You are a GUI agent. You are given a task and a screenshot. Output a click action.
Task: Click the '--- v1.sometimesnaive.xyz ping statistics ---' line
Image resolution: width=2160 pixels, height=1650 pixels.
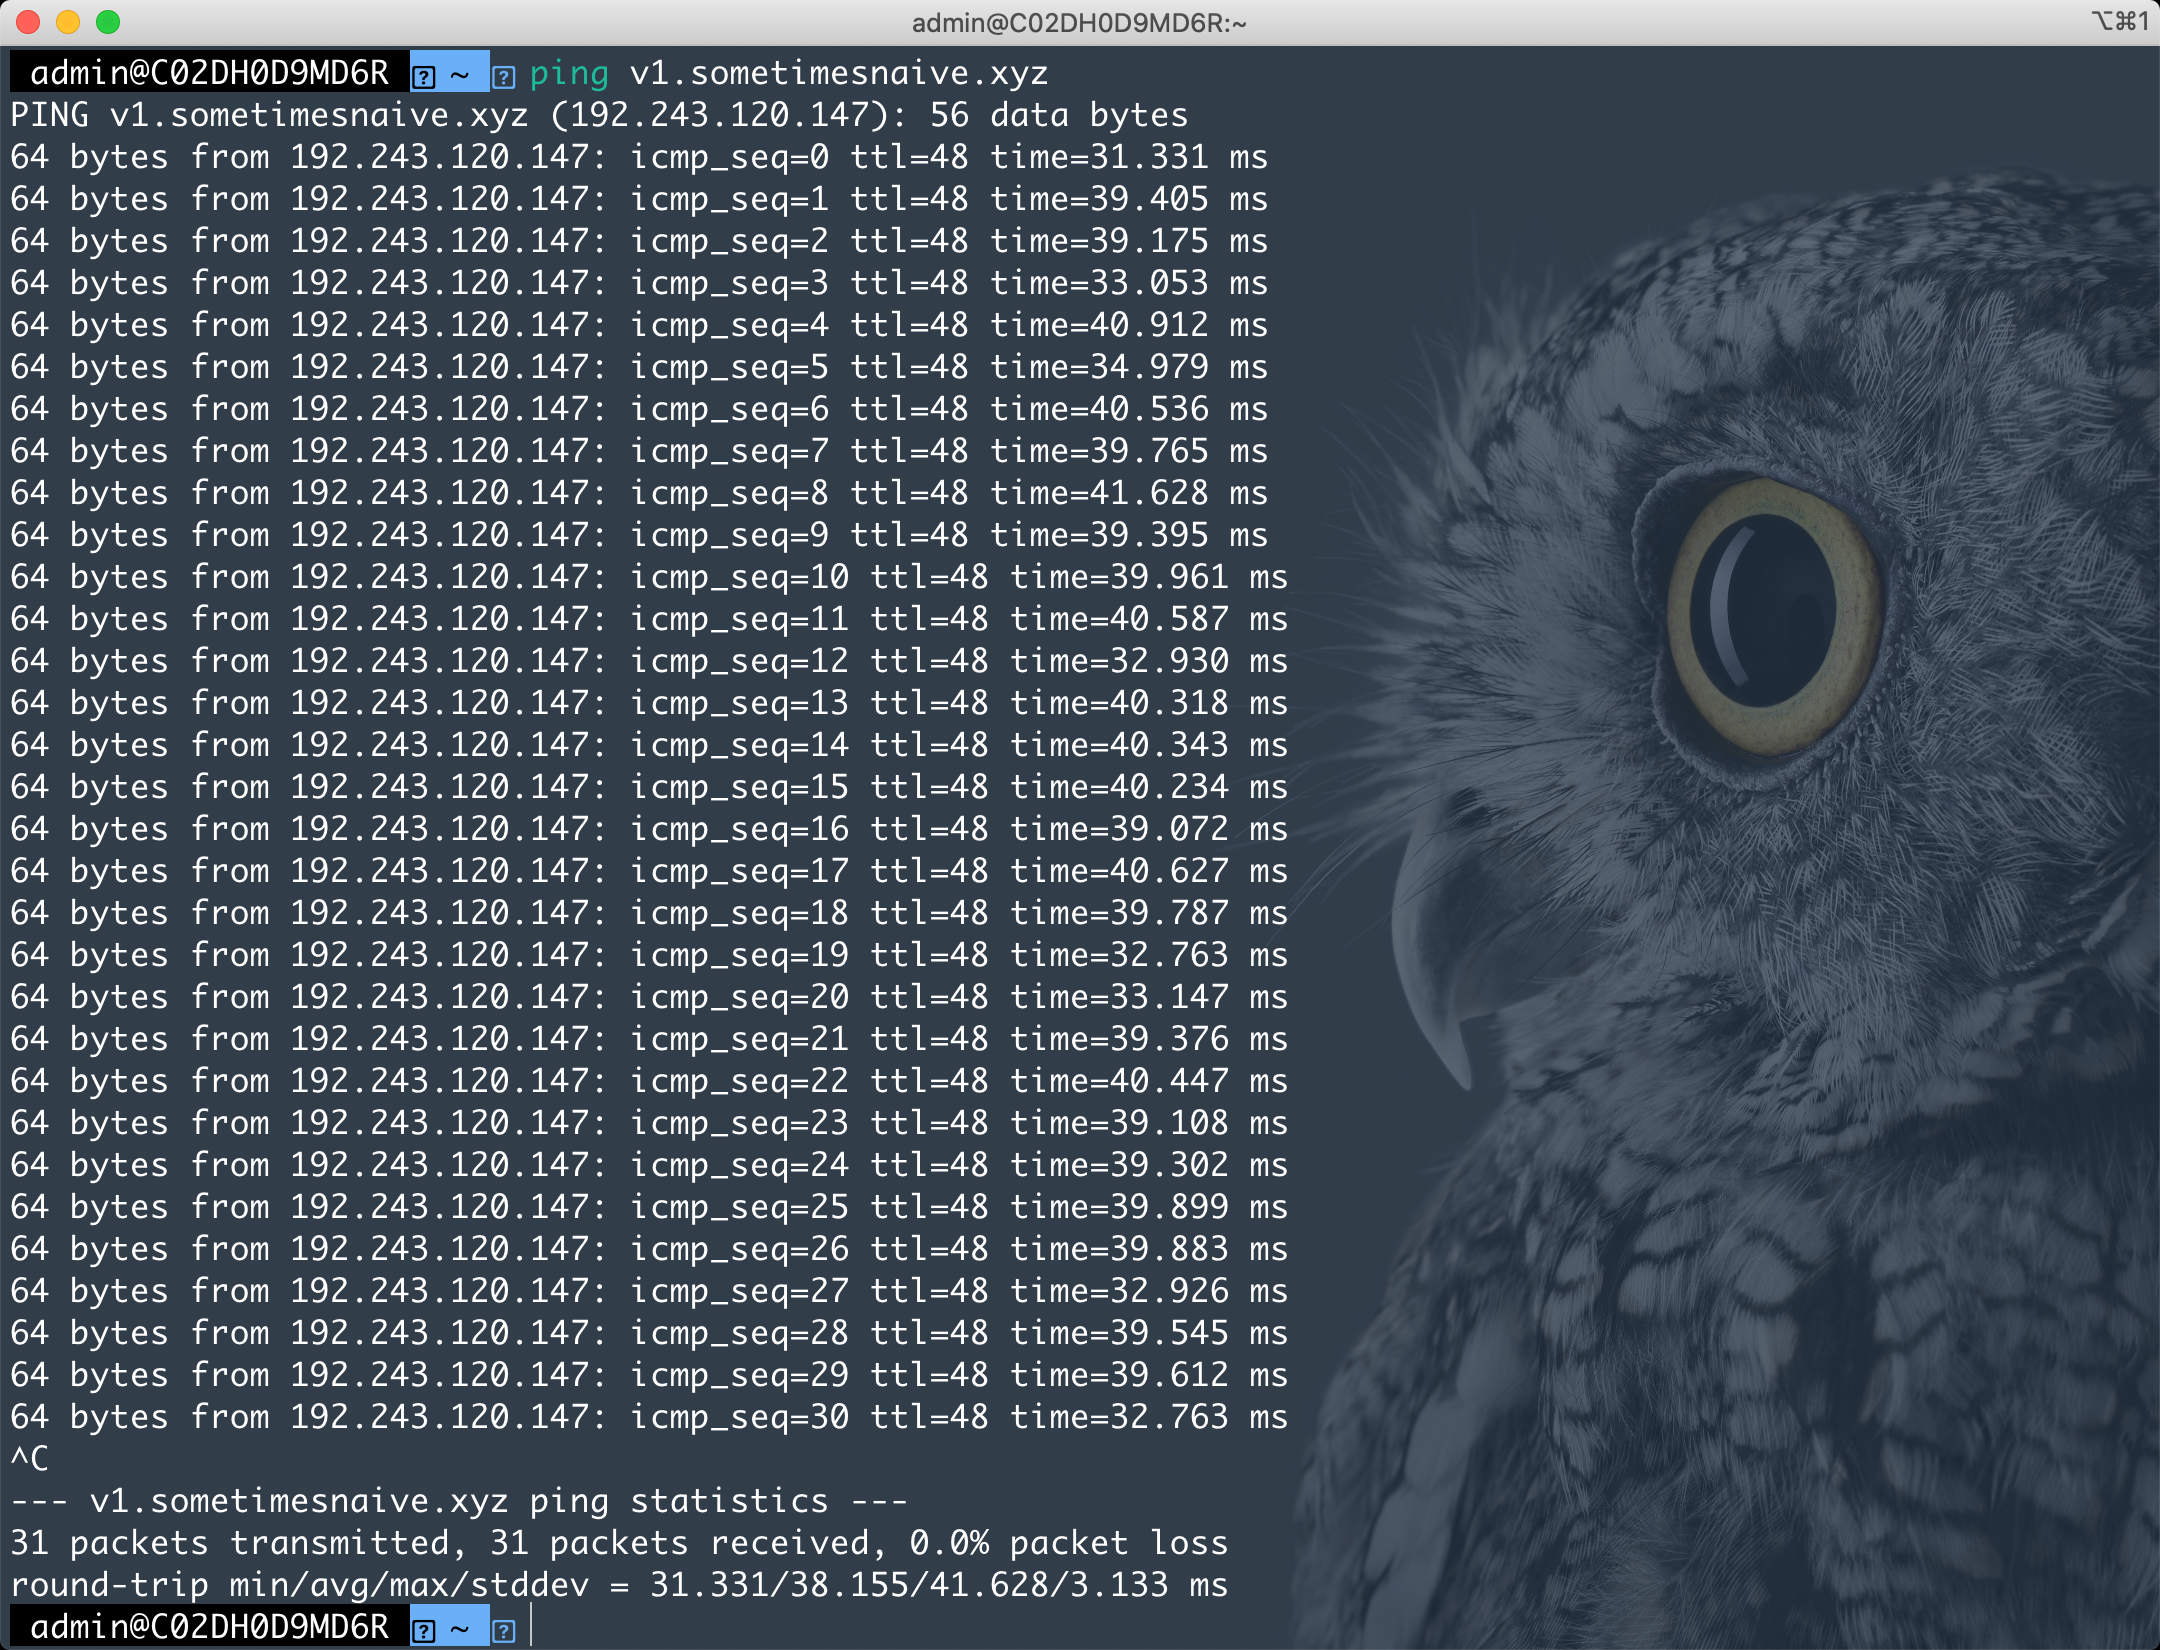[x=459, y=1501]
